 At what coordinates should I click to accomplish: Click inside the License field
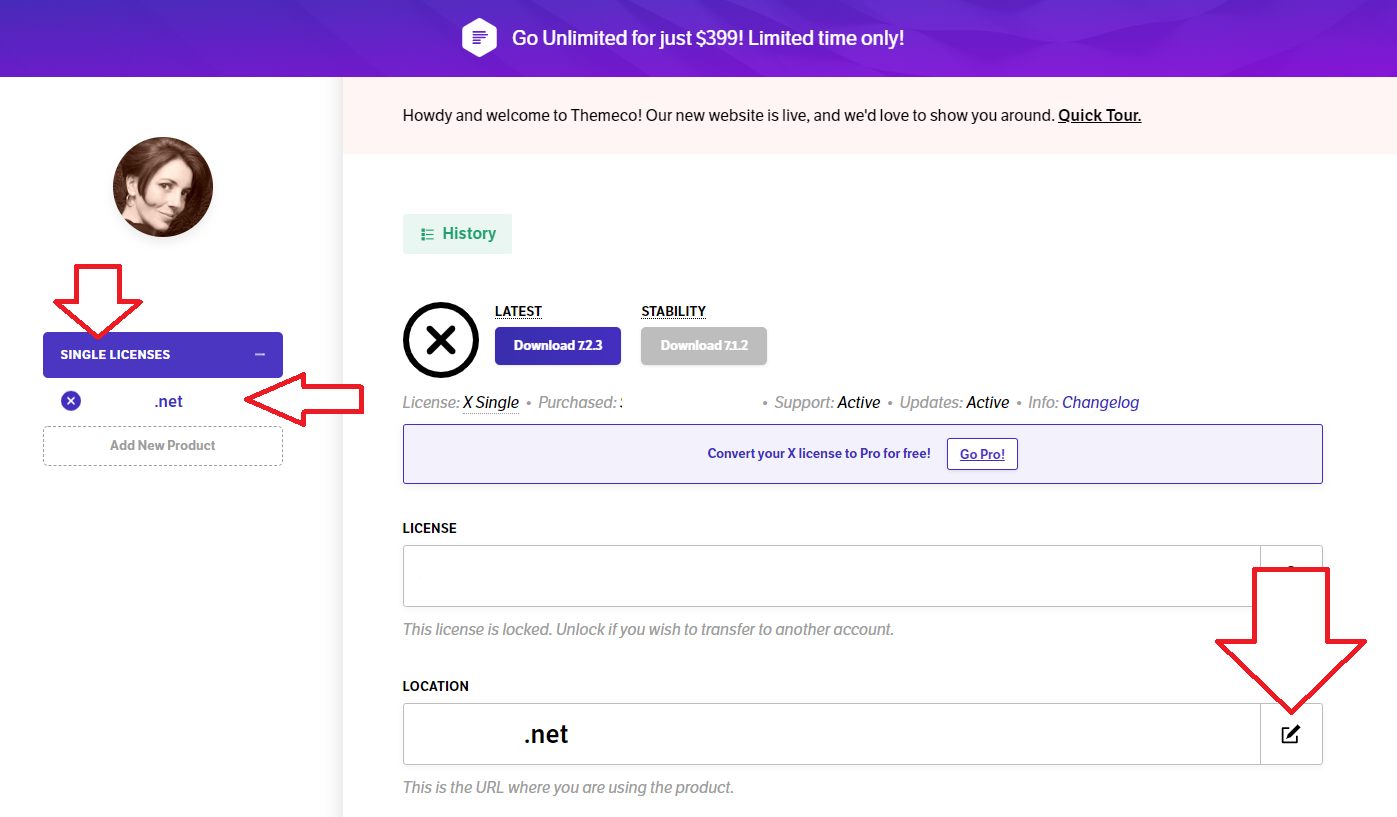click(x=832, y=576)
